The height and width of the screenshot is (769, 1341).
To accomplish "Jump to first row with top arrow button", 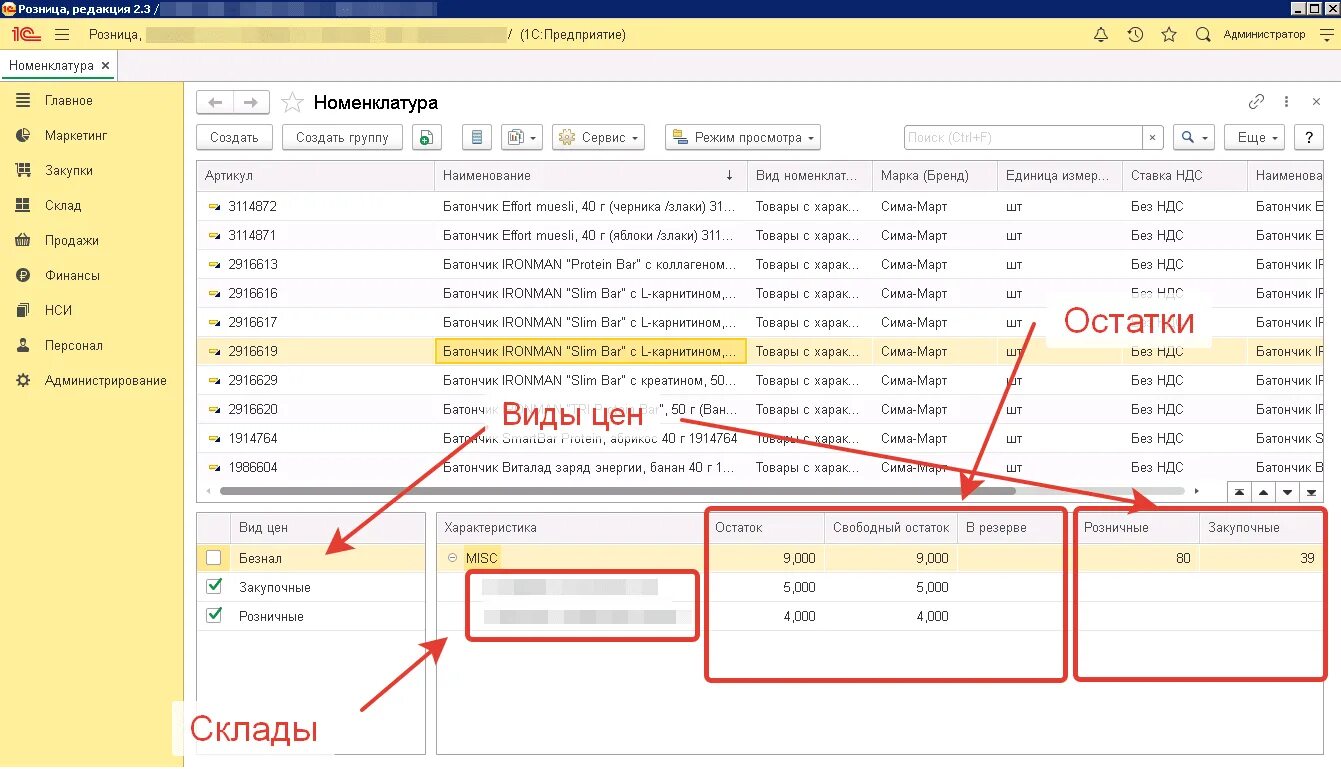I will pos(1240,492).
